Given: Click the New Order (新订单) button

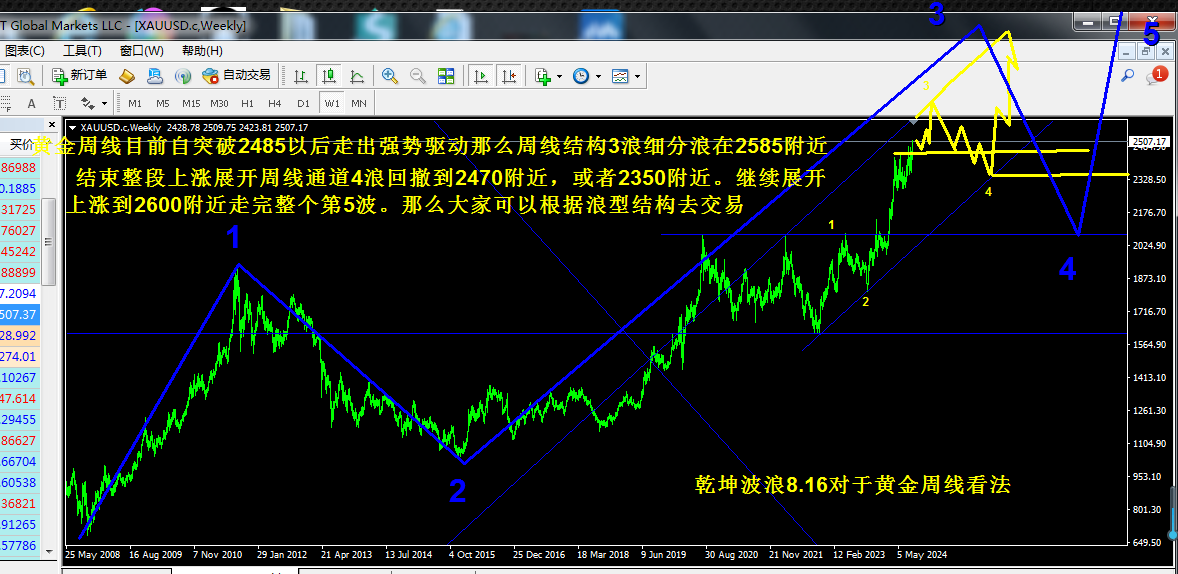Looking at the screenshot, I should (x=80, y=75).
